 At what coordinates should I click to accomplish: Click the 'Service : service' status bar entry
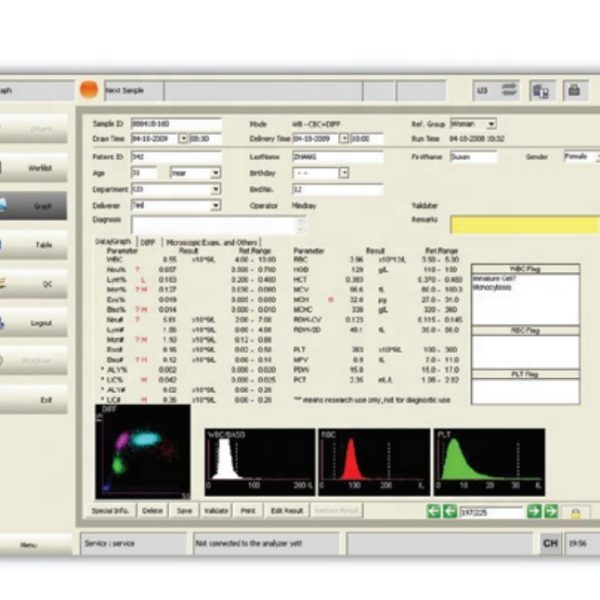[x=109, y=543]
